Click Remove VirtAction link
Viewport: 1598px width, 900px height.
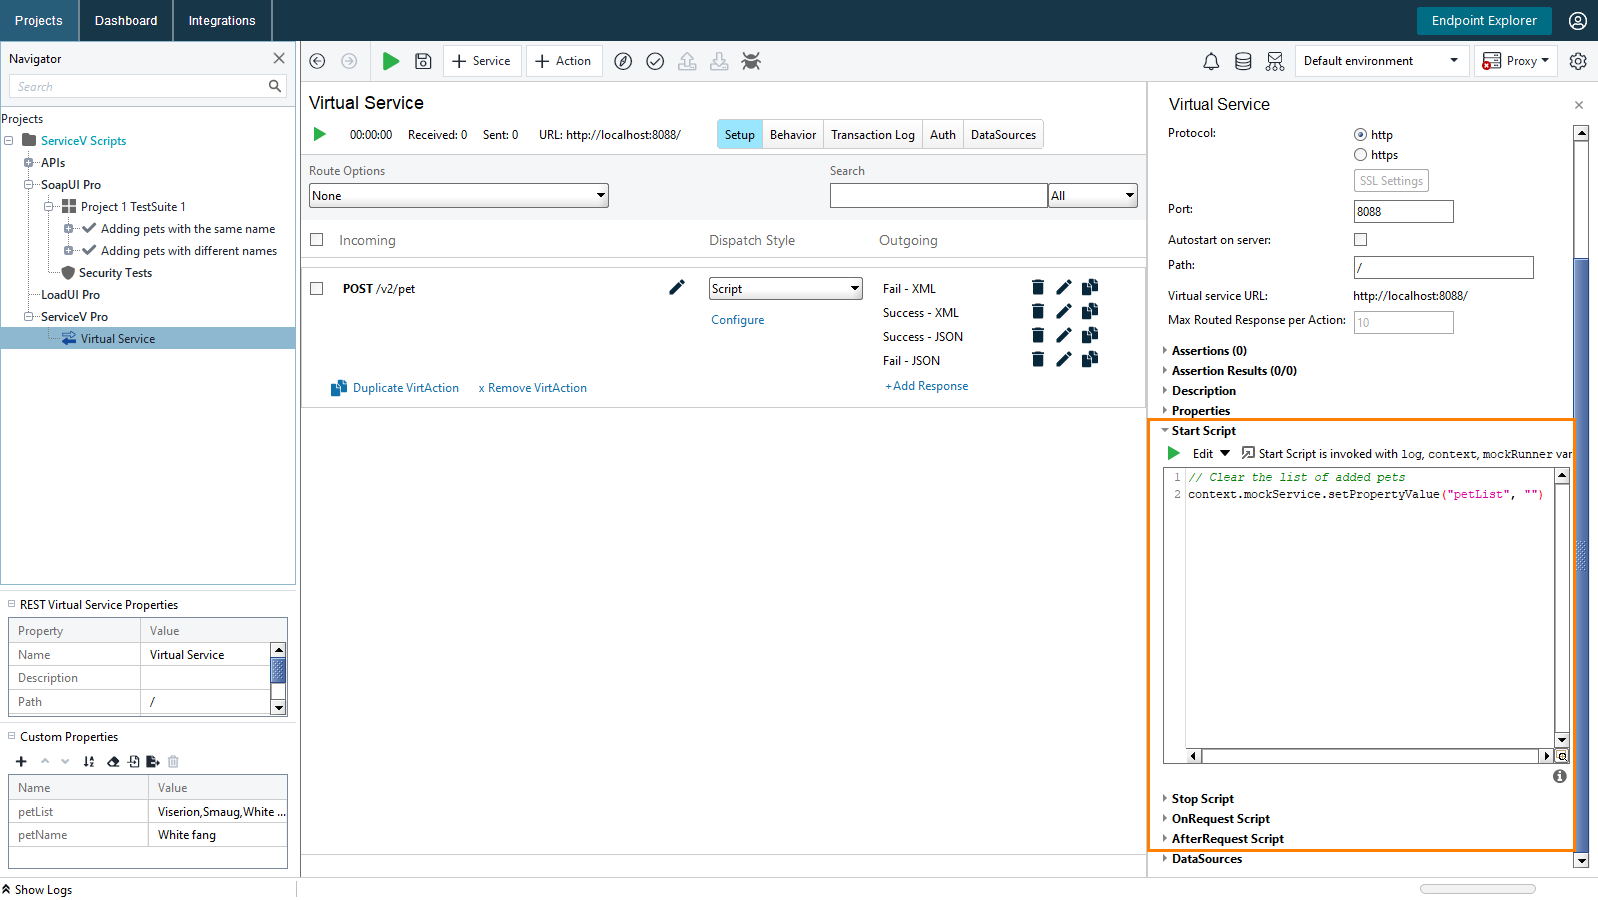[533, 388]
